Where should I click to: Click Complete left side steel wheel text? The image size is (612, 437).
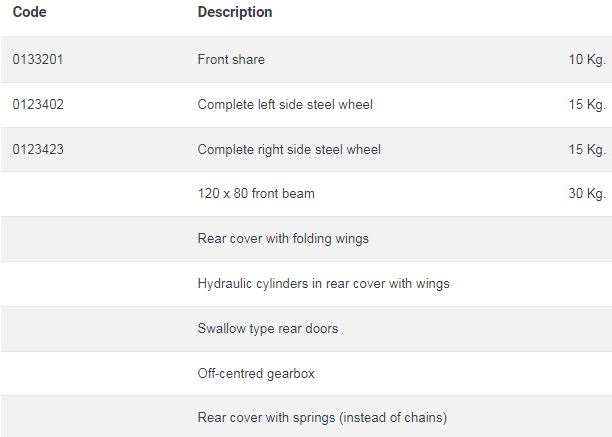click(285, 105)
